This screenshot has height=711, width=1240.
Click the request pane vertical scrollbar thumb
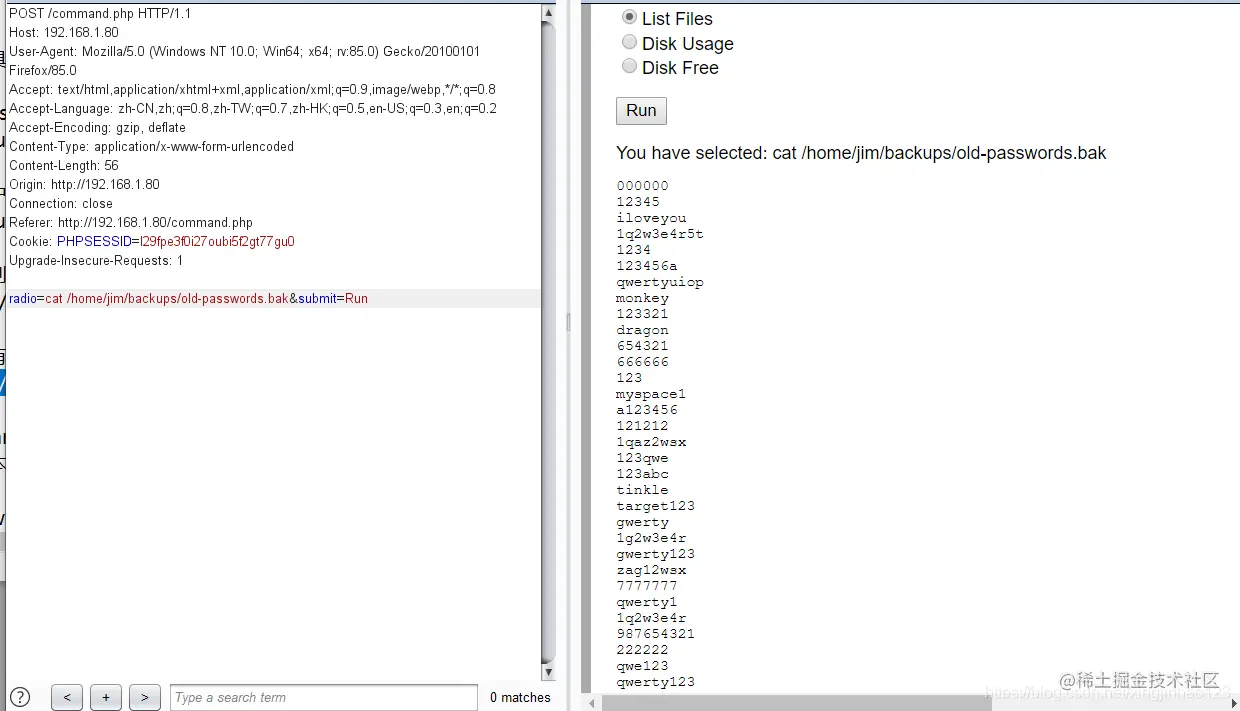548,340
